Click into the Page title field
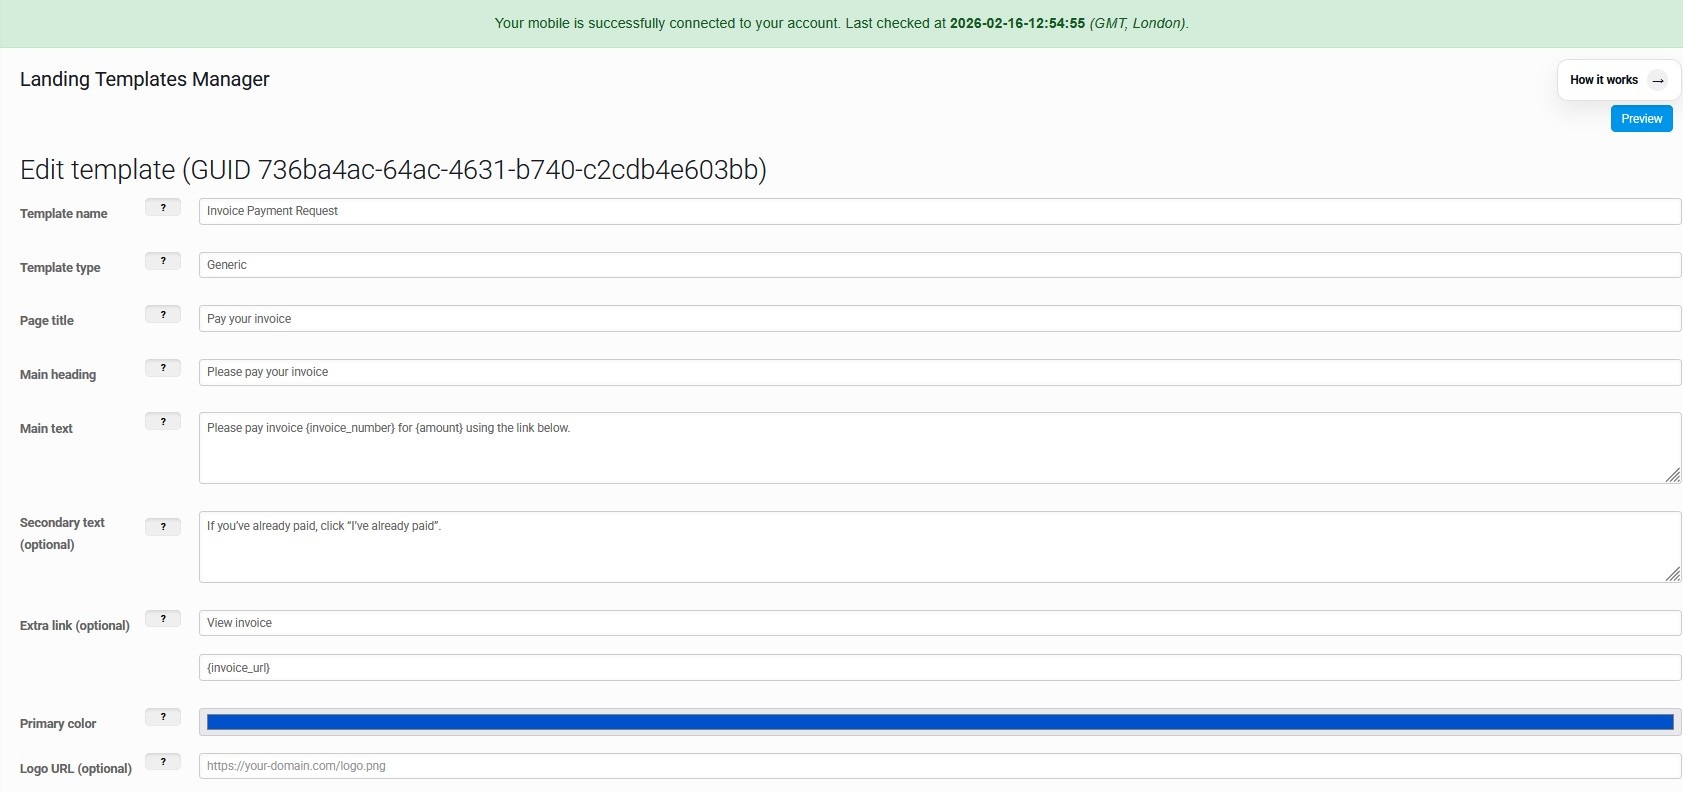The image size is (1683, 792). click(939, 319)
